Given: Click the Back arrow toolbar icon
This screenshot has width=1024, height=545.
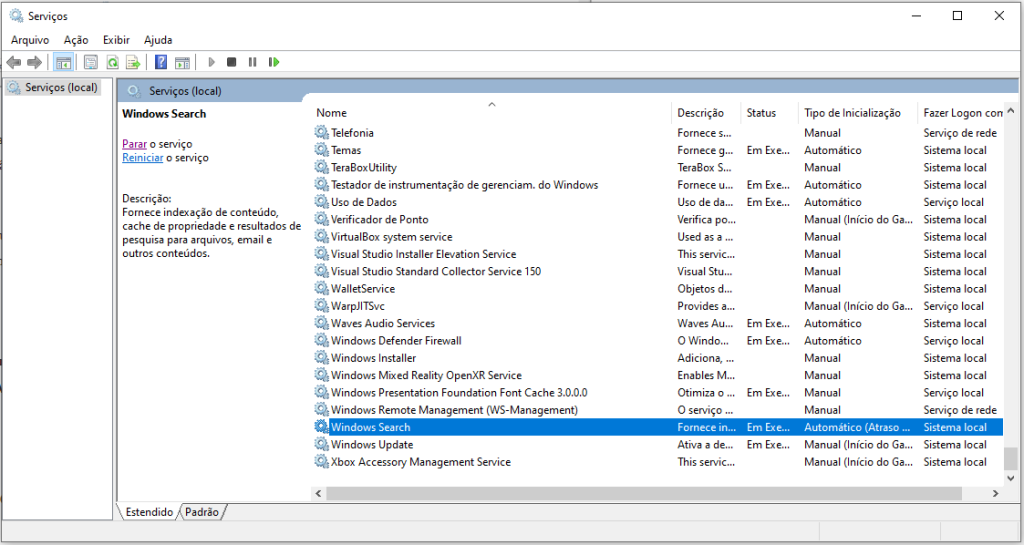Looking at the screenshot, I should [14, 62].
